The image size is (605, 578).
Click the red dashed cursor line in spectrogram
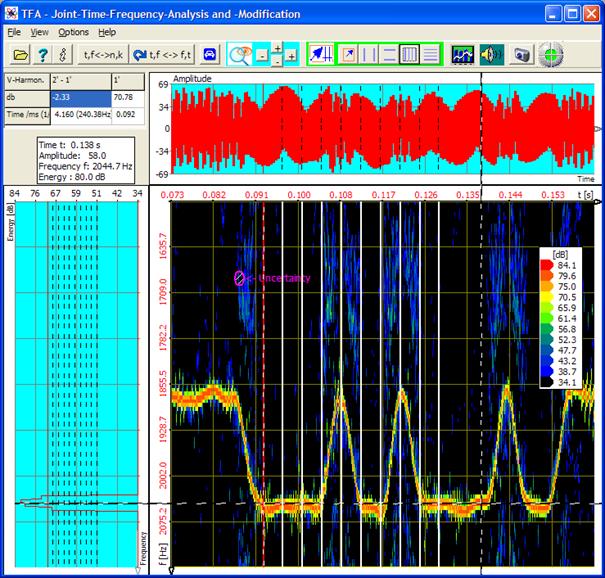(264, 384)
